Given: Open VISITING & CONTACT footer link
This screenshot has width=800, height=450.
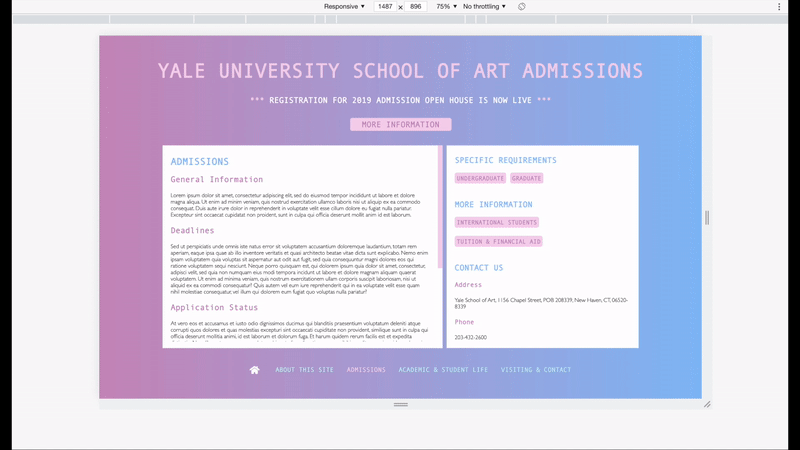Looking at the screenshot, I should tap(536, 370).
